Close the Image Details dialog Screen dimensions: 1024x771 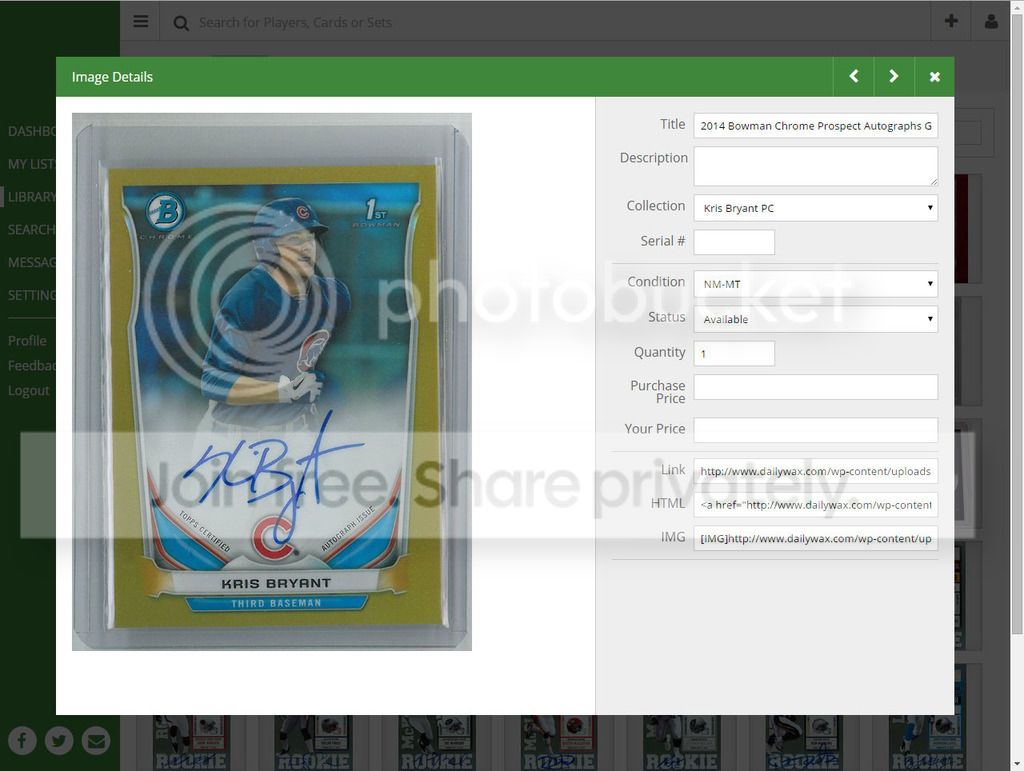(x=935, y=76)
